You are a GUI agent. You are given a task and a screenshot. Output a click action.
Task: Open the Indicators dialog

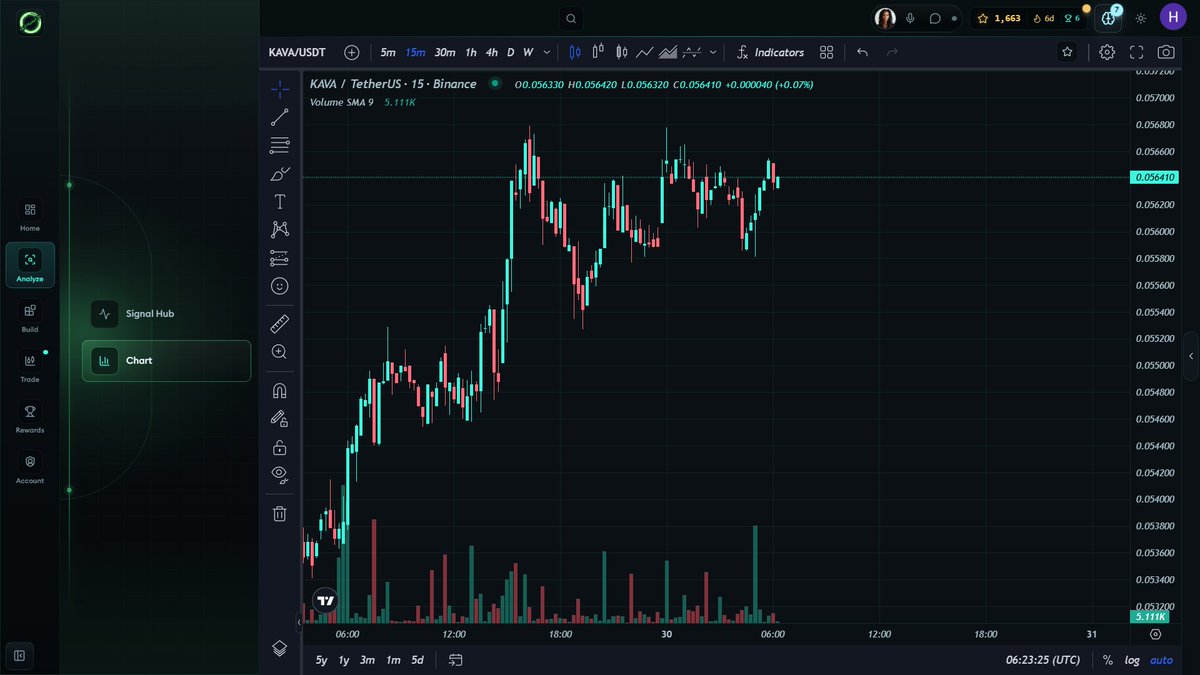770,52
